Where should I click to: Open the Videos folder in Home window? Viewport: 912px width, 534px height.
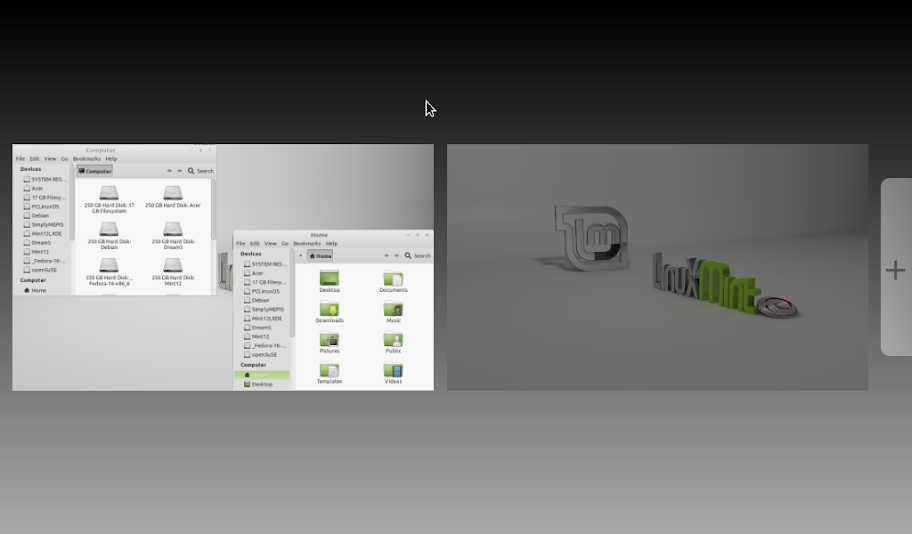pyautogui.click(x=393, y=373)
